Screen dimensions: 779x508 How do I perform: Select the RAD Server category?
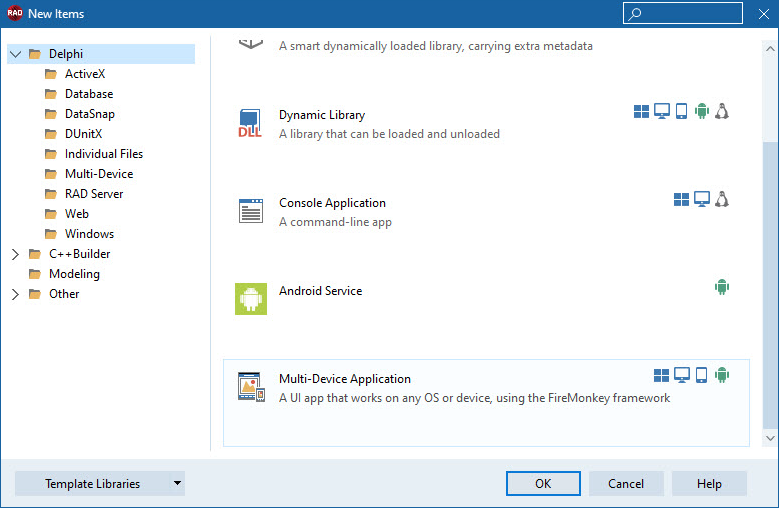point(94,194)
